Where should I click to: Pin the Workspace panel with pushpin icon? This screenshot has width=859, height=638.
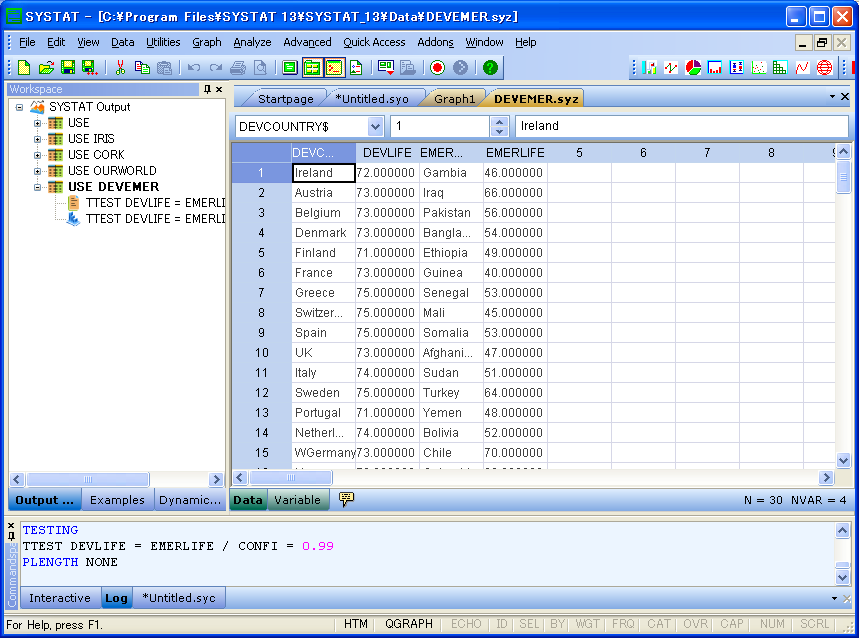(207, 89)
